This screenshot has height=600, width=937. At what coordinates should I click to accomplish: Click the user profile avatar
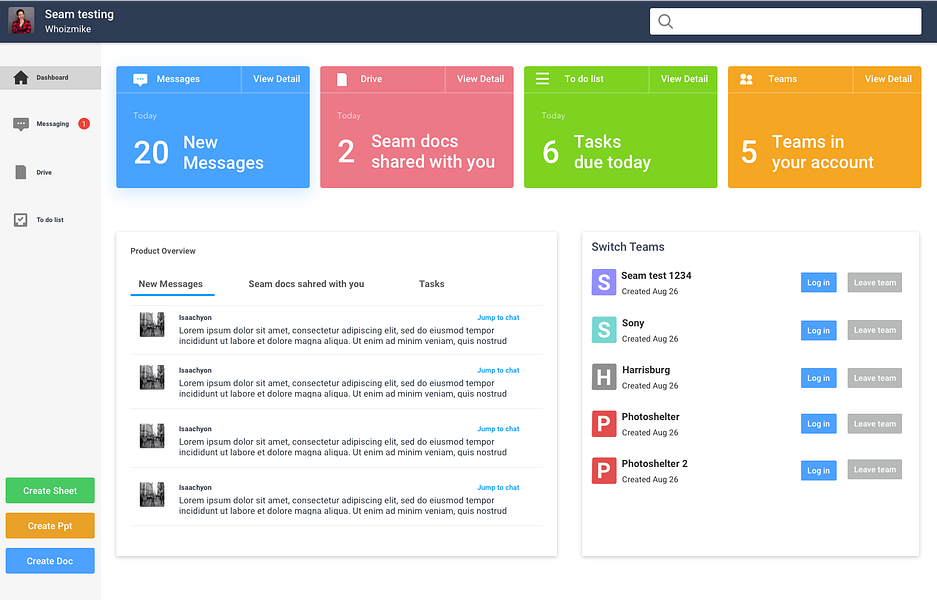click(22, 21)
